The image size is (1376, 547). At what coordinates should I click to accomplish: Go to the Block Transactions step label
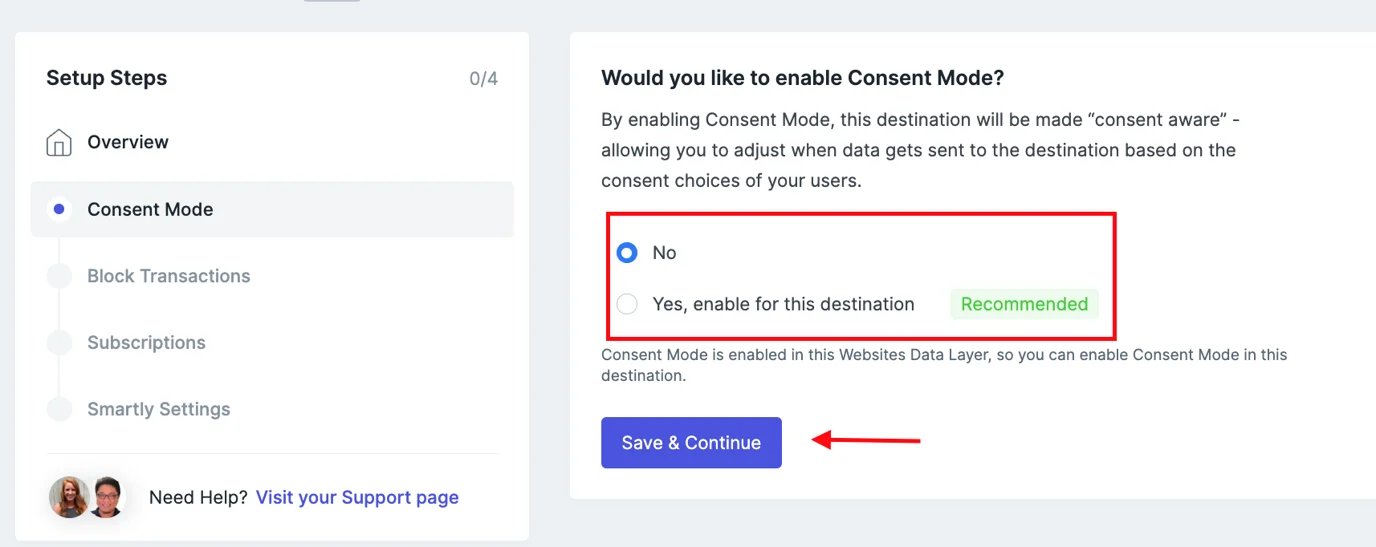pos(168,276)
